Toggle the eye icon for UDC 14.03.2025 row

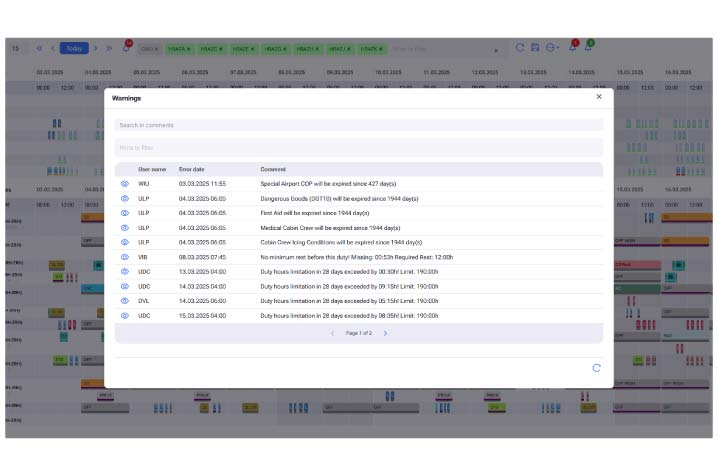(125, 286)
